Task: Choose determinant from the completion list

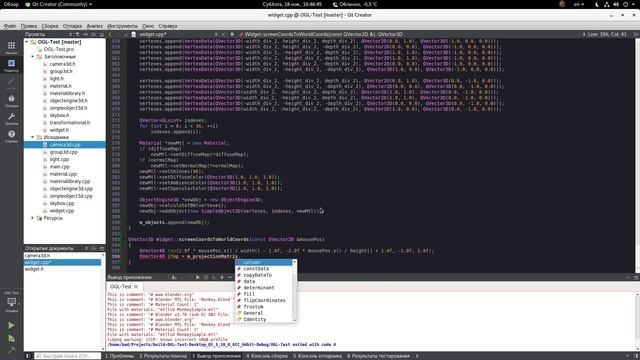Action: click(259, 288)
